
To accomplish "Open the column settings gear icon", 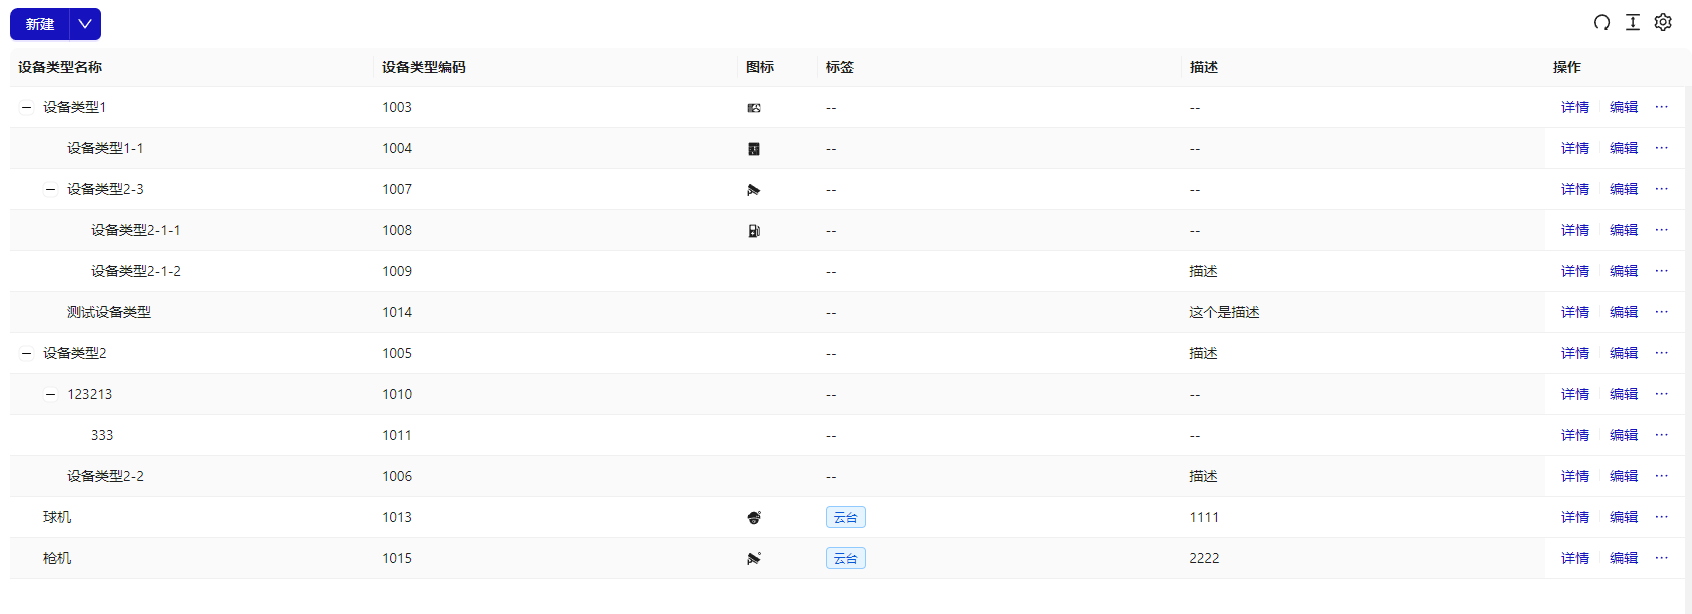I will point(1663,23).
